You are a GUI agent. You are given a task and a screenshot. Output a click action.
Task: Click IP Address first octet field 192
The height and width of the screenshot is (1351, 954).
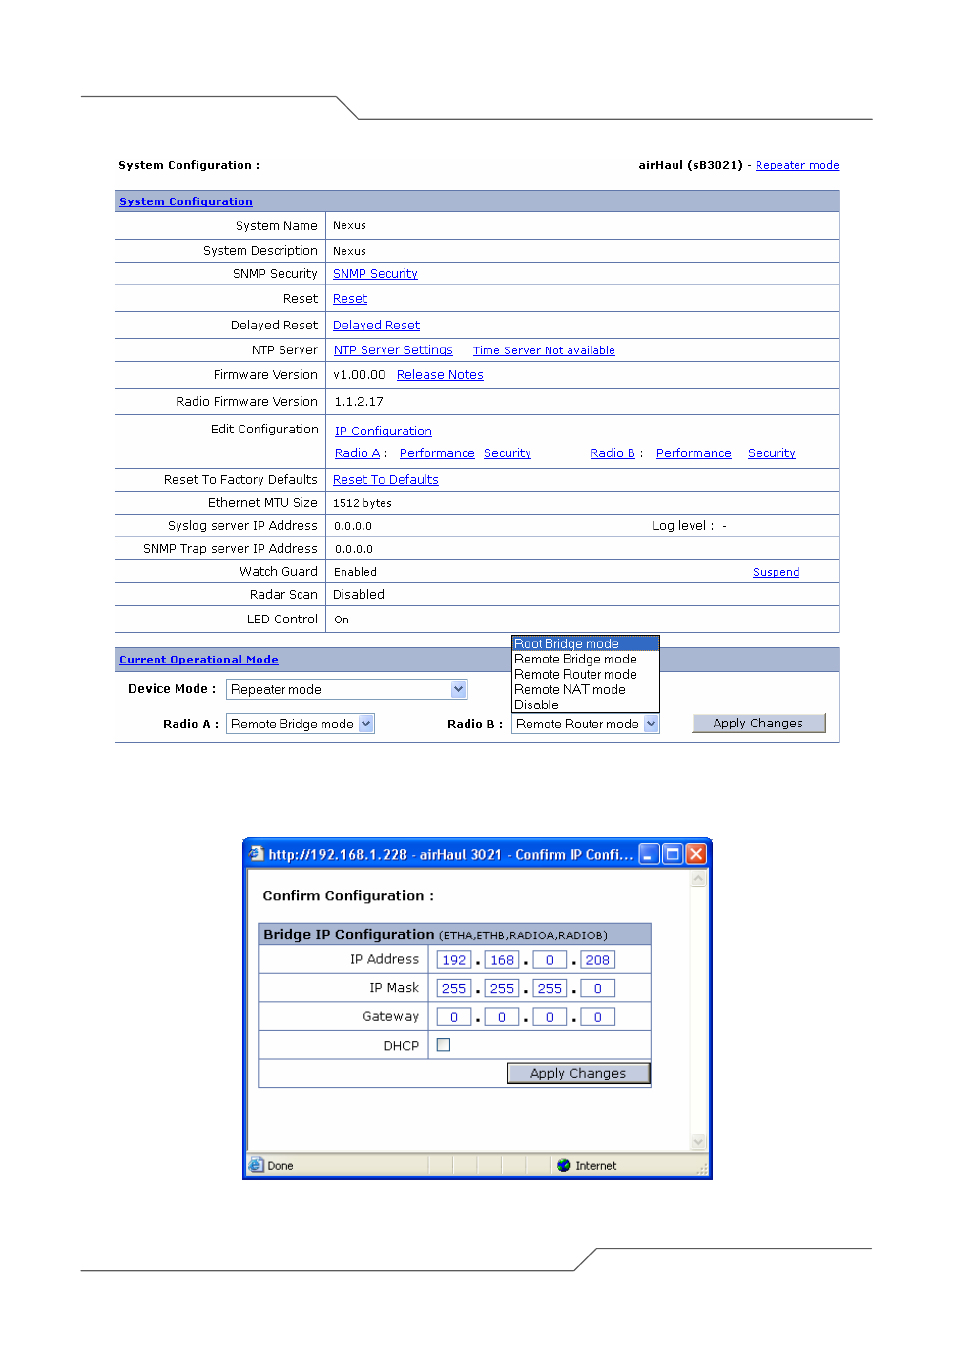[454, 960]
